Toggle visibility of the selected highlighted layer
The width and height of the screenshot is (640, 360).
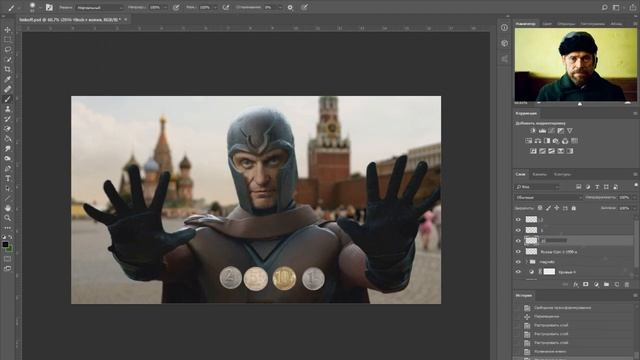click(518, 241)
